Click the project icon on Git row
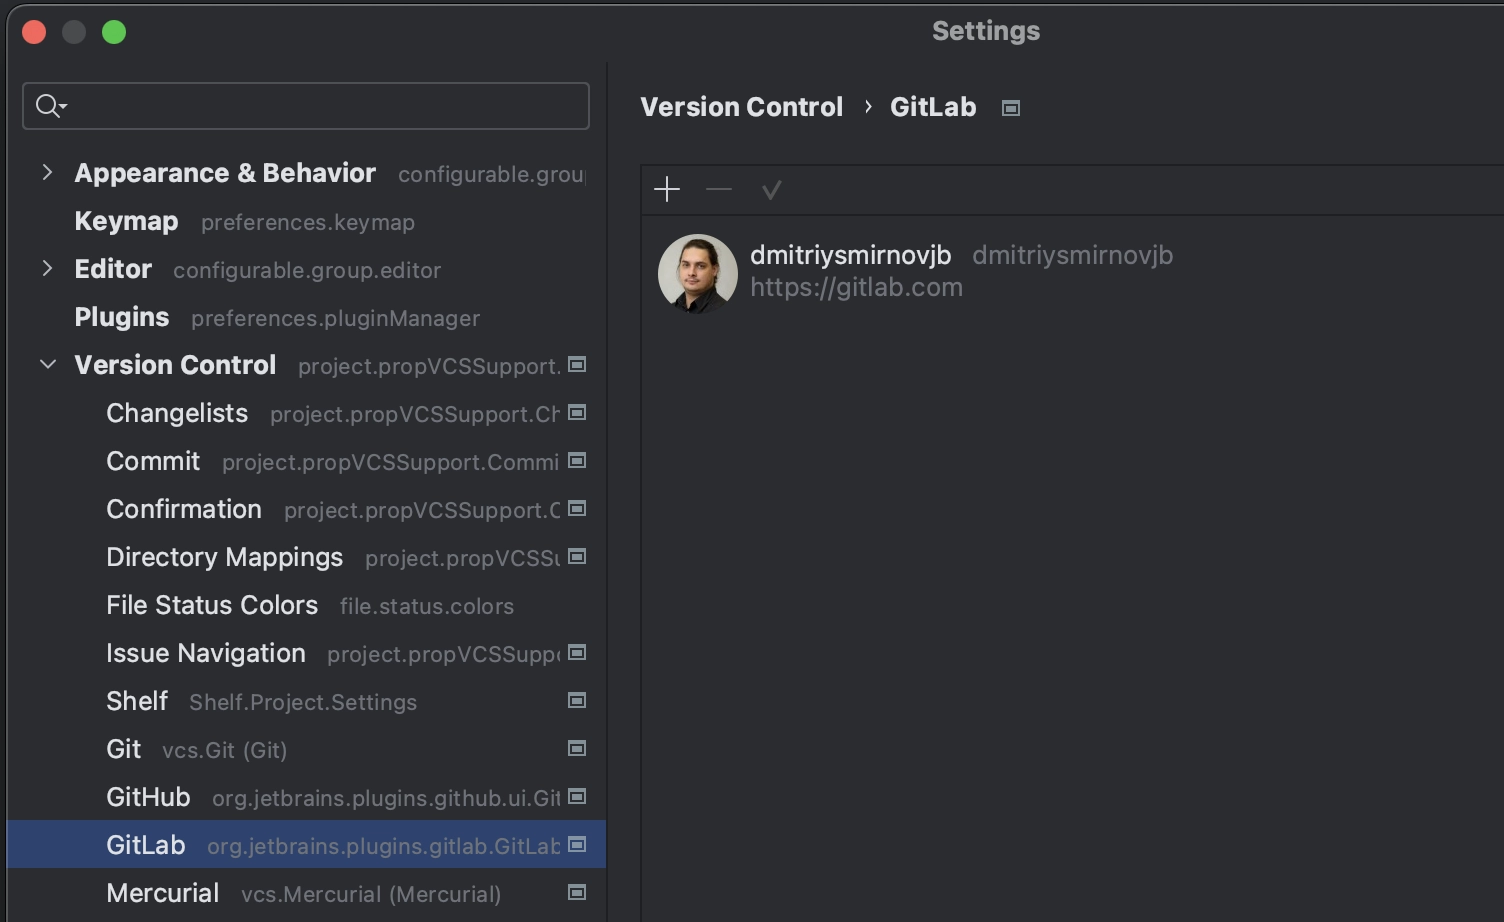The height and width of the screenshot is (922, 1504). tap(577, 748)
